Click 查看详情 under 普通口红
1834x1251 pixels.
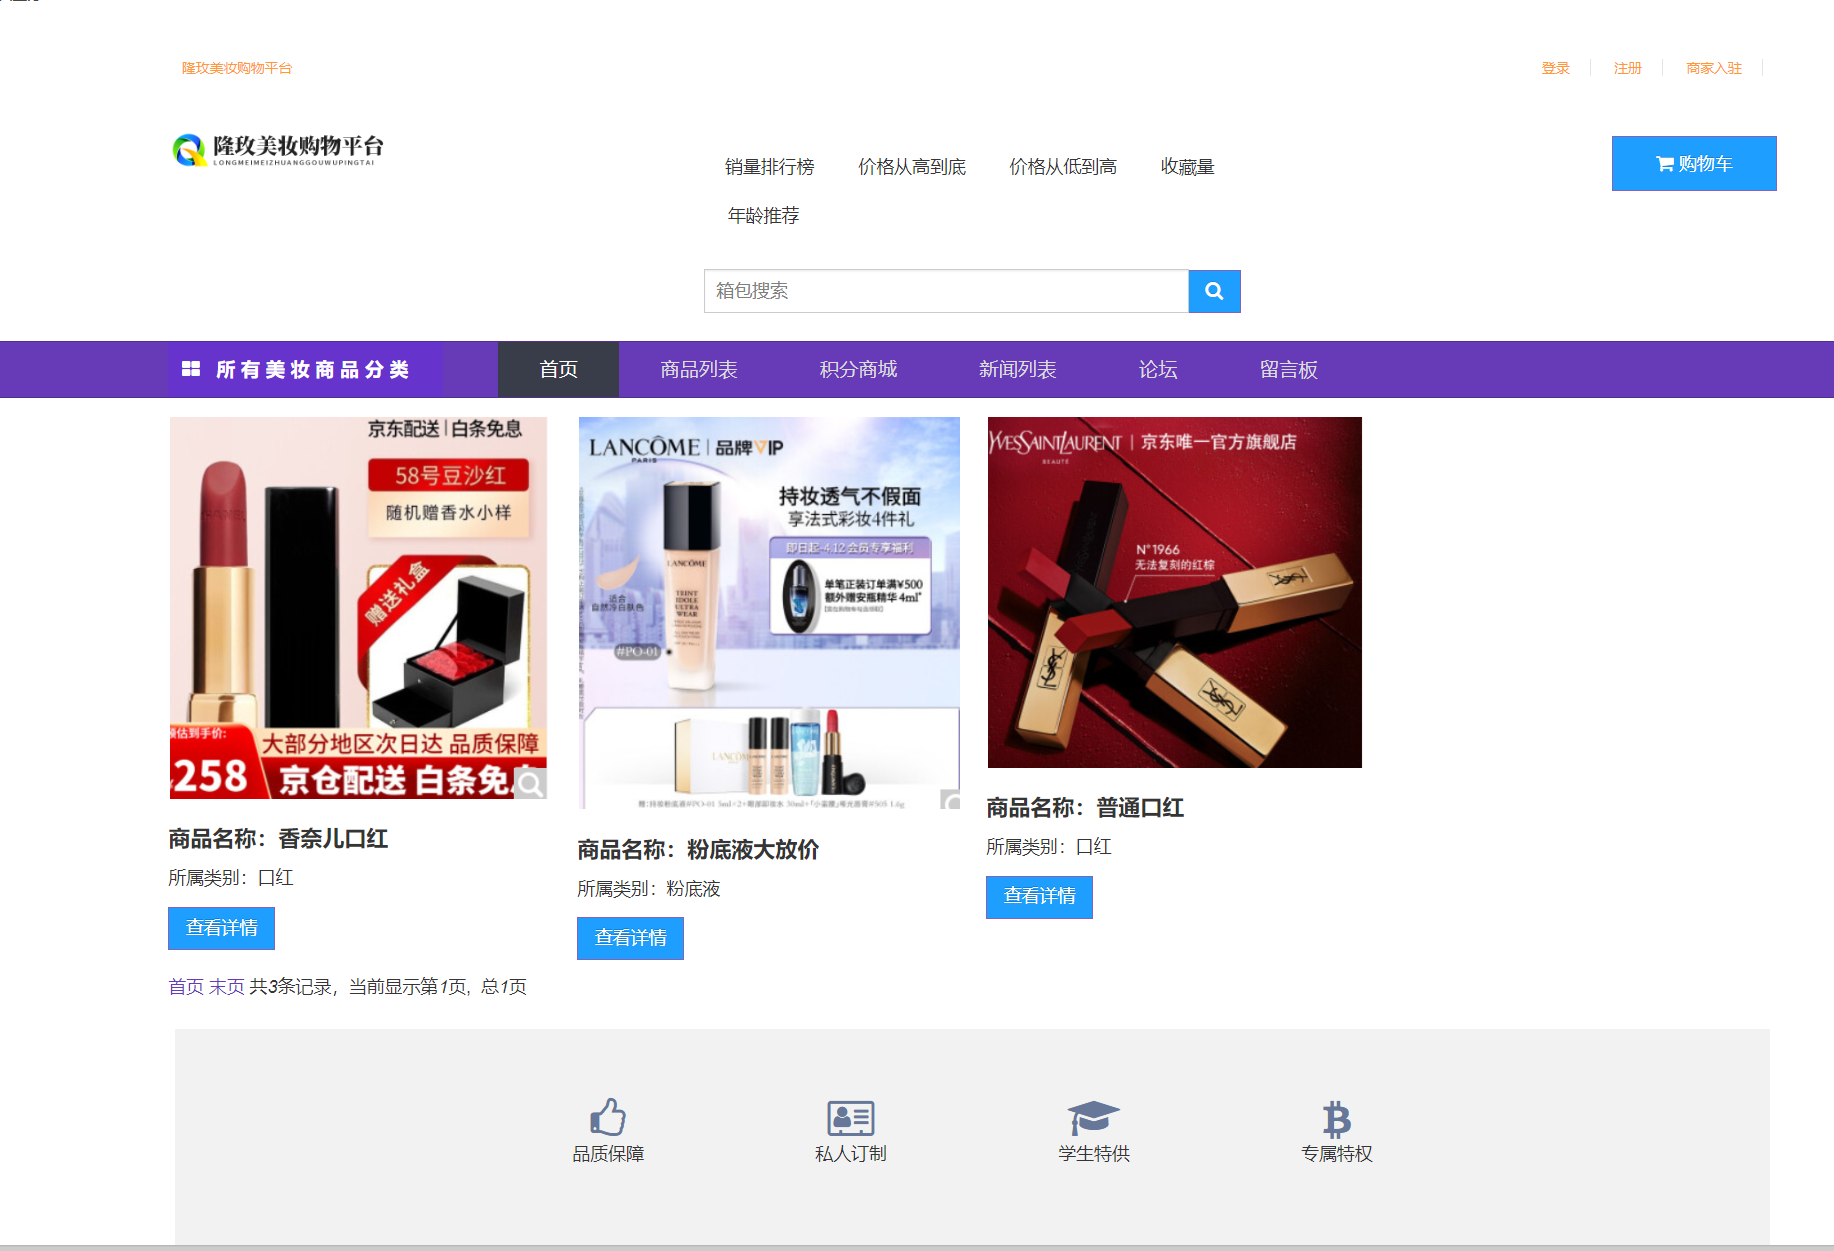pos(1039,897)
